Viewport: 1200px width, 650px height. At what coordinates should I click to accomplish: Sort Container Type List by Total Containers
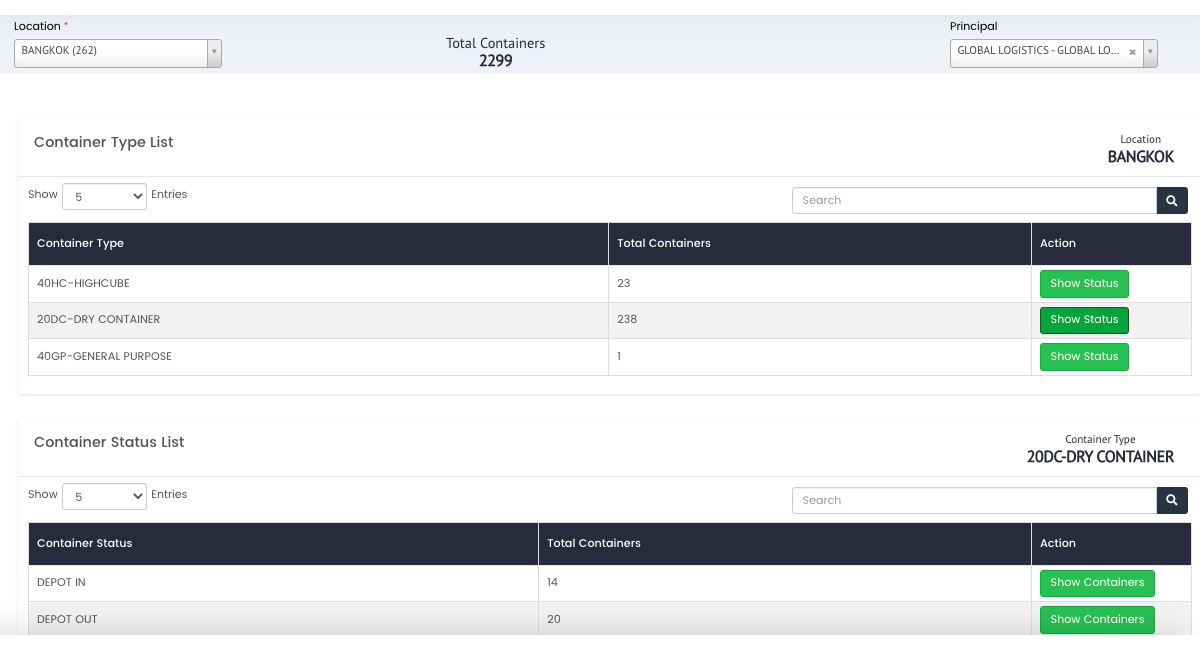(x=664, y=243)
